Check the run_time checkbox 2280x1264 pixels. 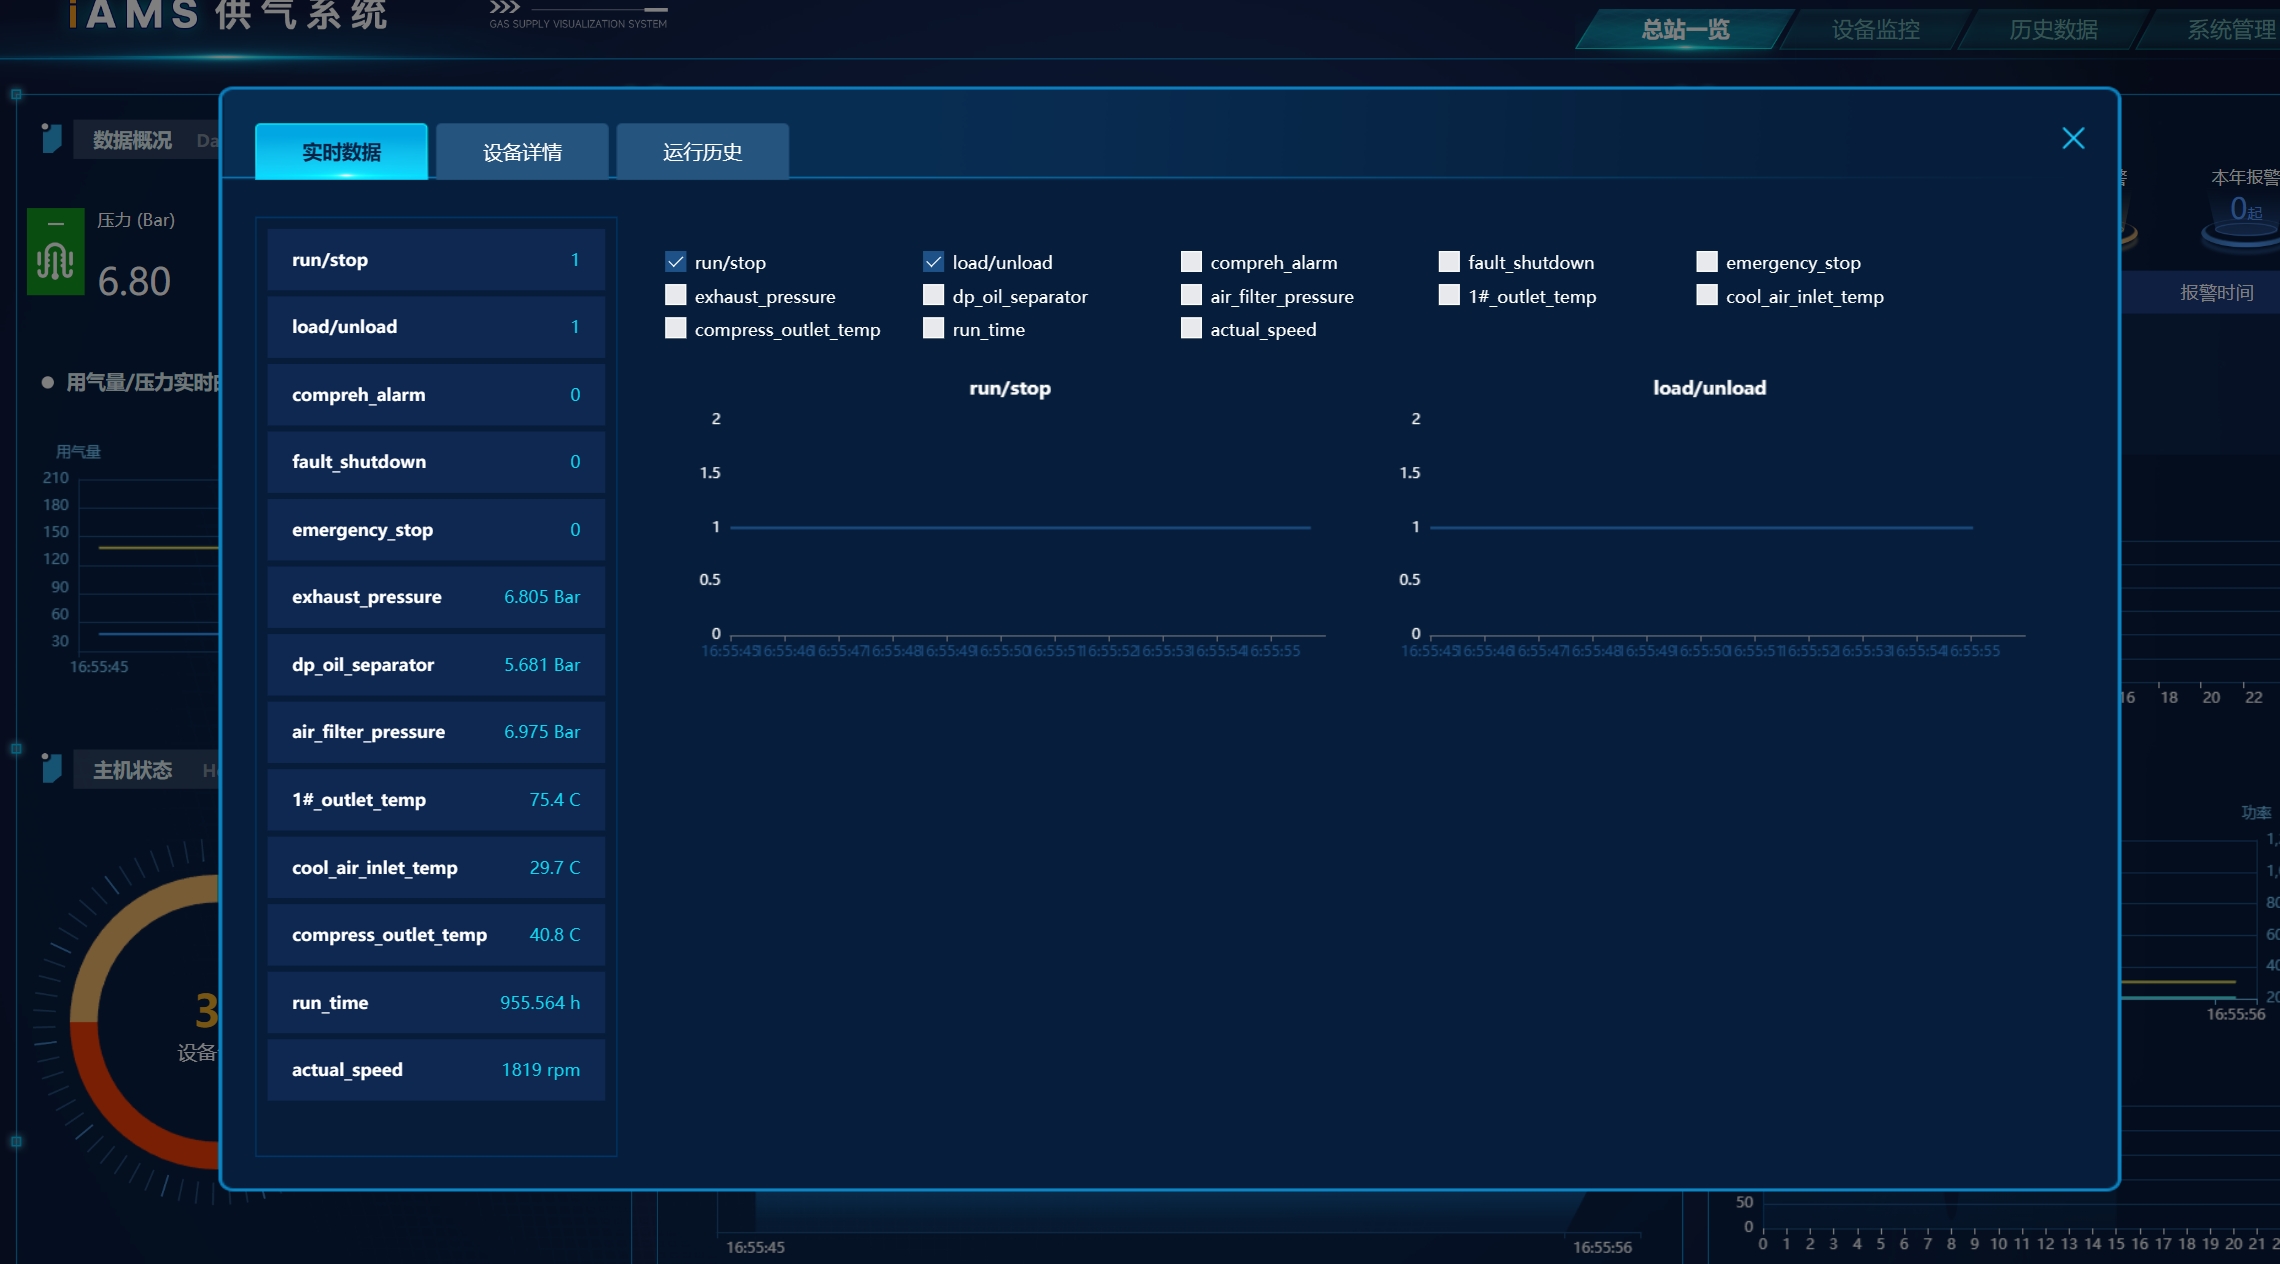click(x=933, y=328)
